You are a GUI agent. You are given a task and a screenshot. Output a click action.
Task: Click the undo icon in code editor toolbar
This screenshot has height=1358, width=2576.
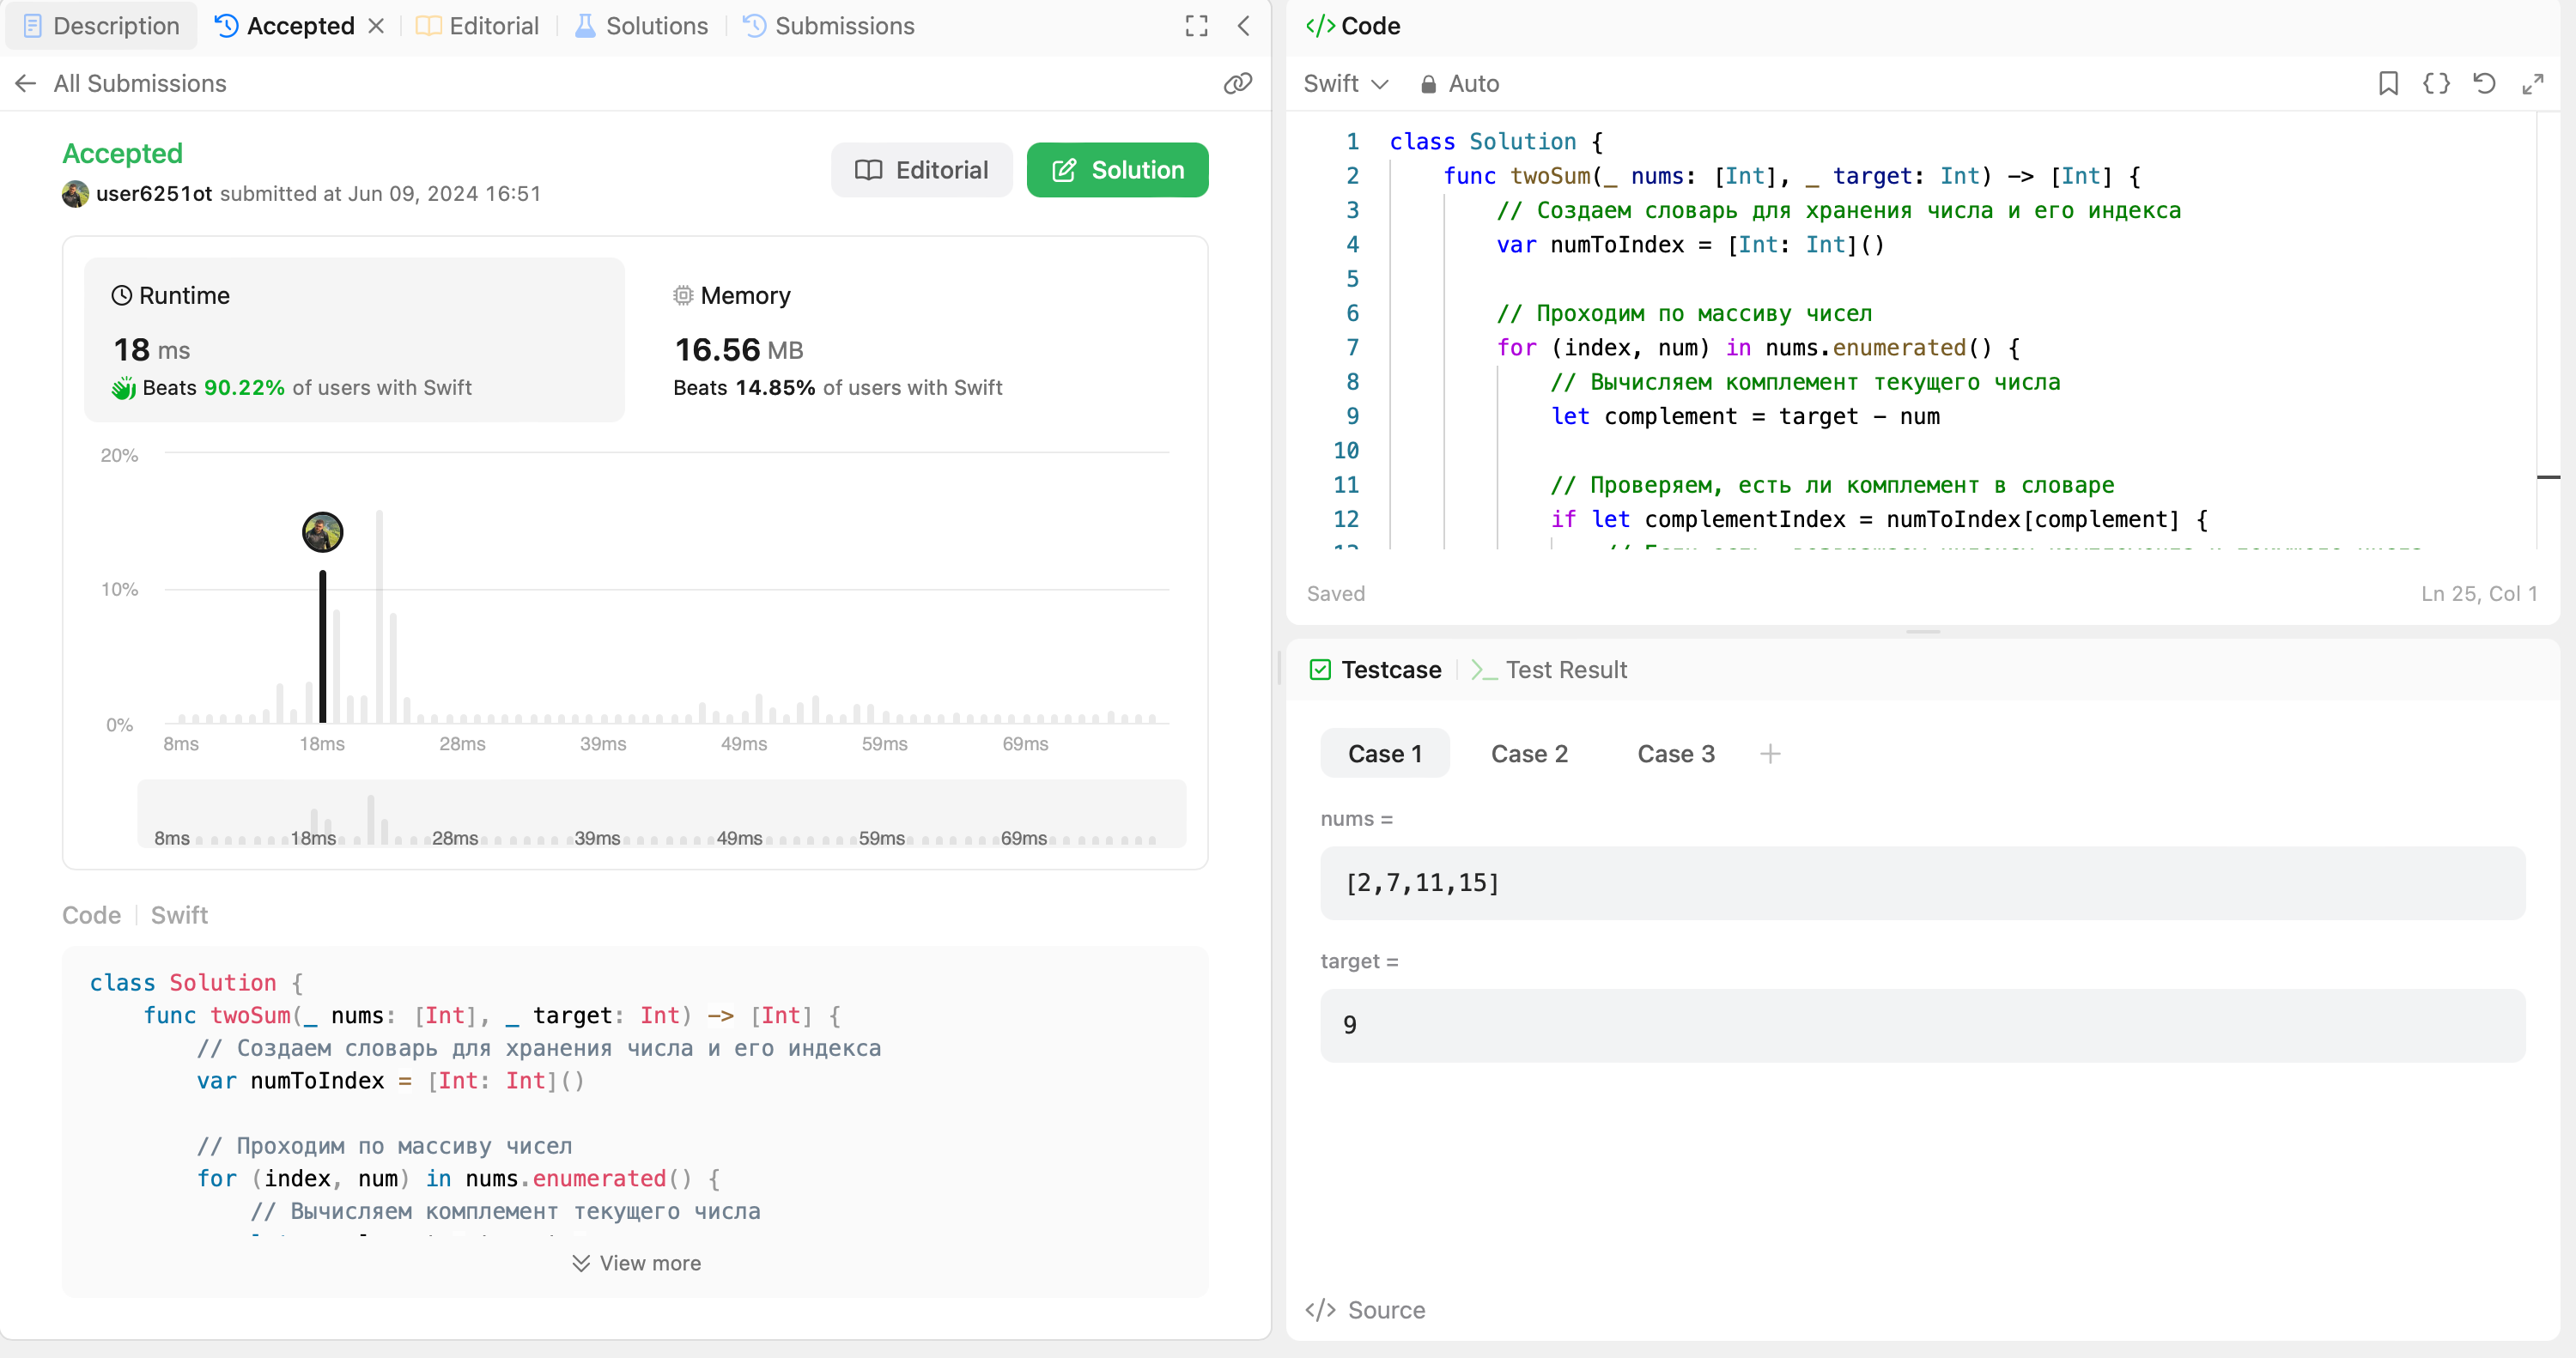2484,82
